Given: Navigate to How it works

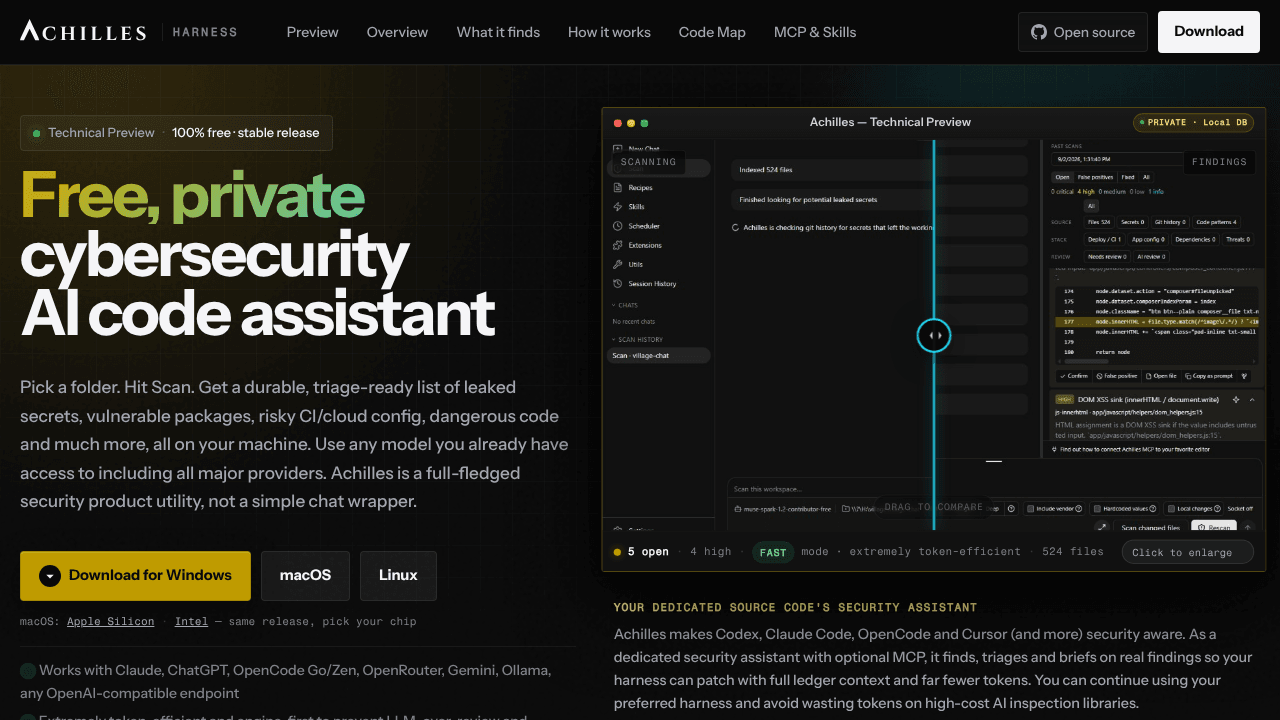Looking at the screenshot, I should click(609, 32).
